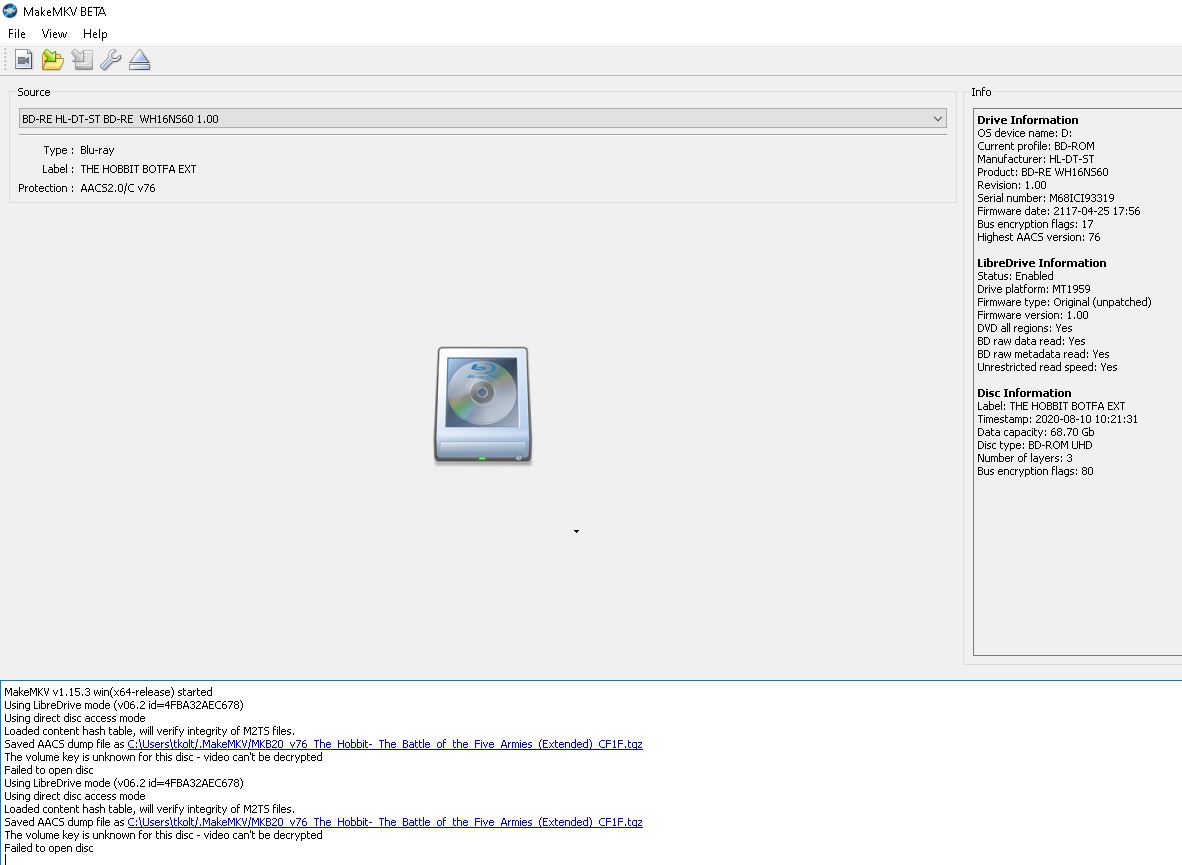Click 'Number of layers: 3' line
This screenshot has width=1182, height=865.
pyautogui.click(x=1024, y=458)
